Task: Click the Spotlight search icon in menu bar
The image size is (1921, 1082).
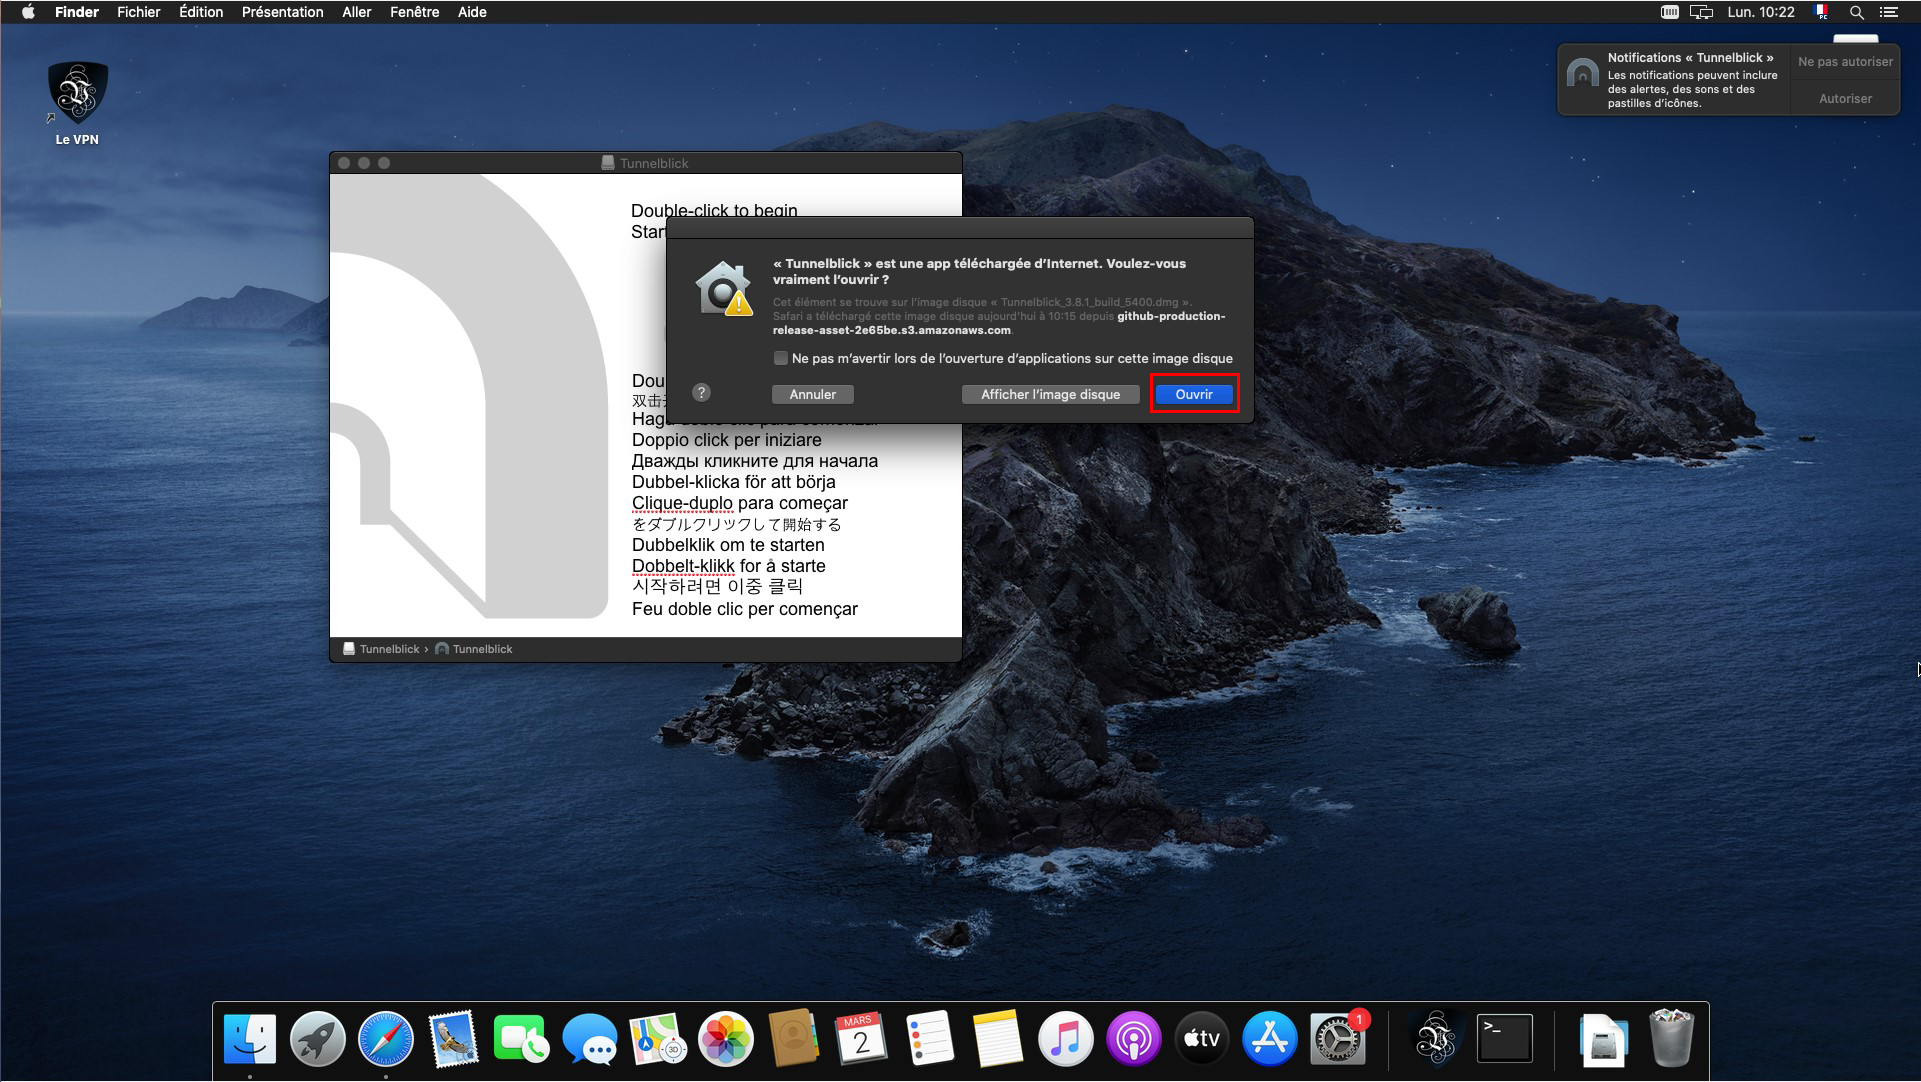Action: click(1856, 12)
